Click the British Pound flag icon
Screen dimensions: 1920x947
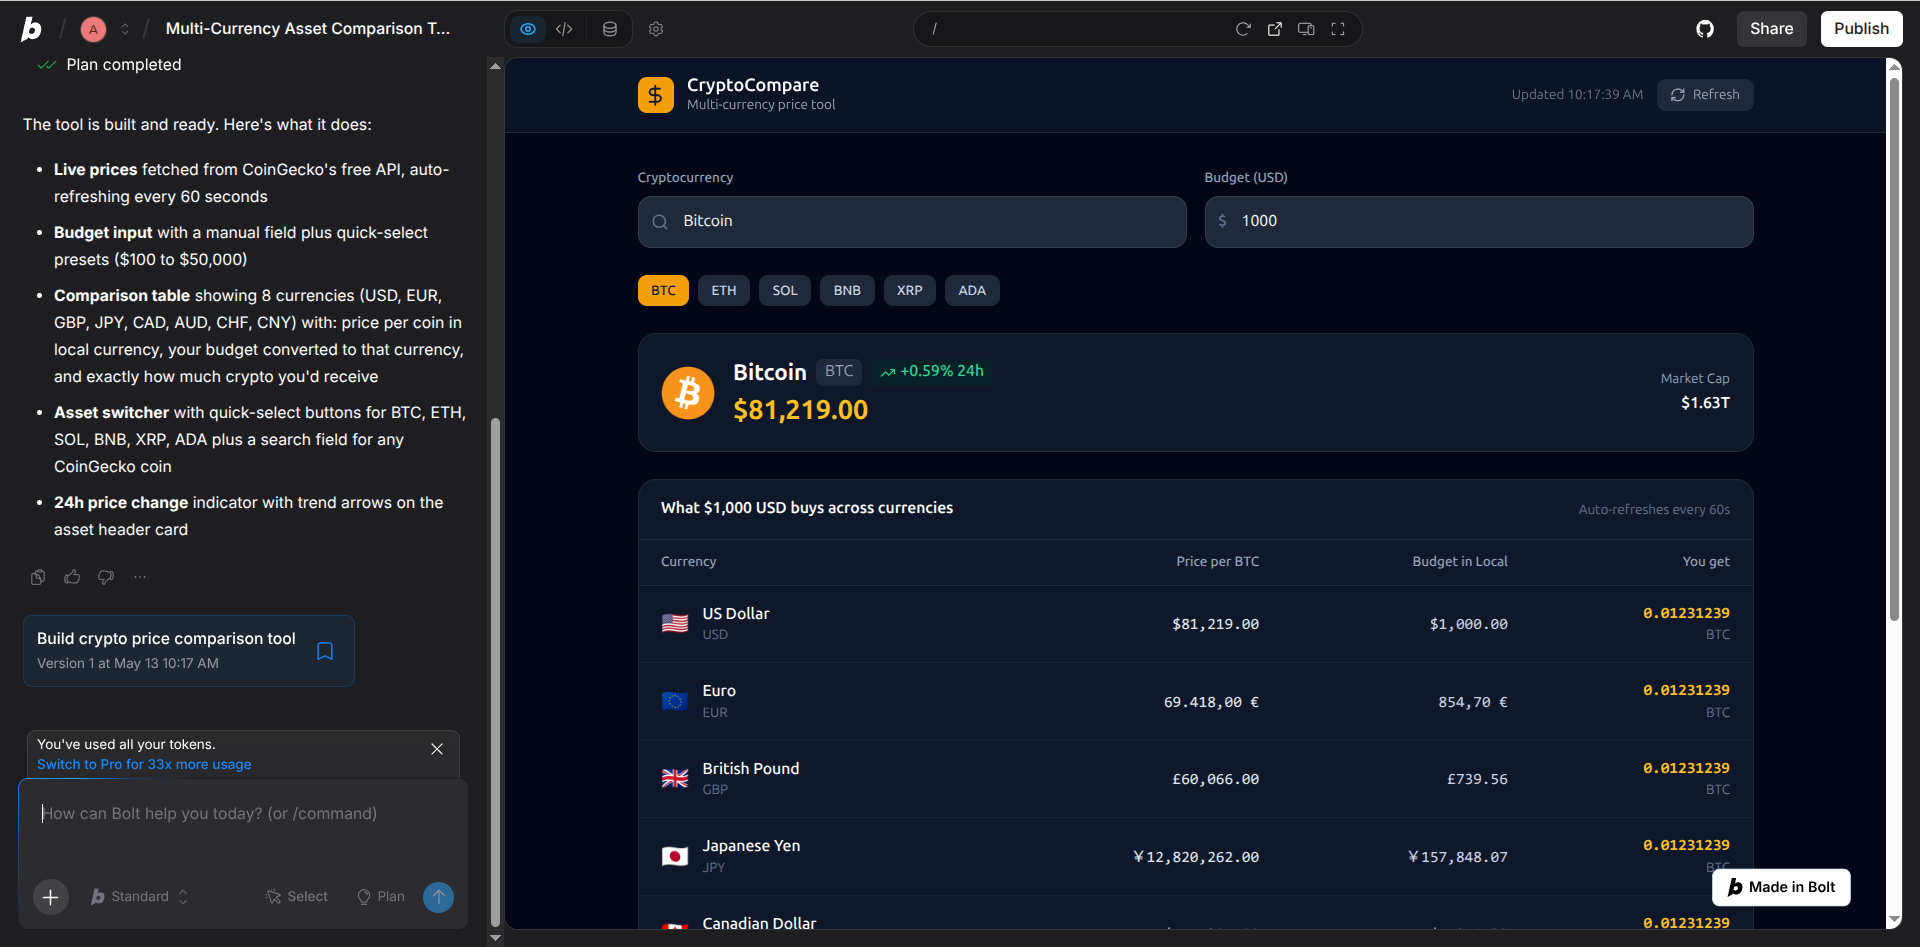click(675, 779)
